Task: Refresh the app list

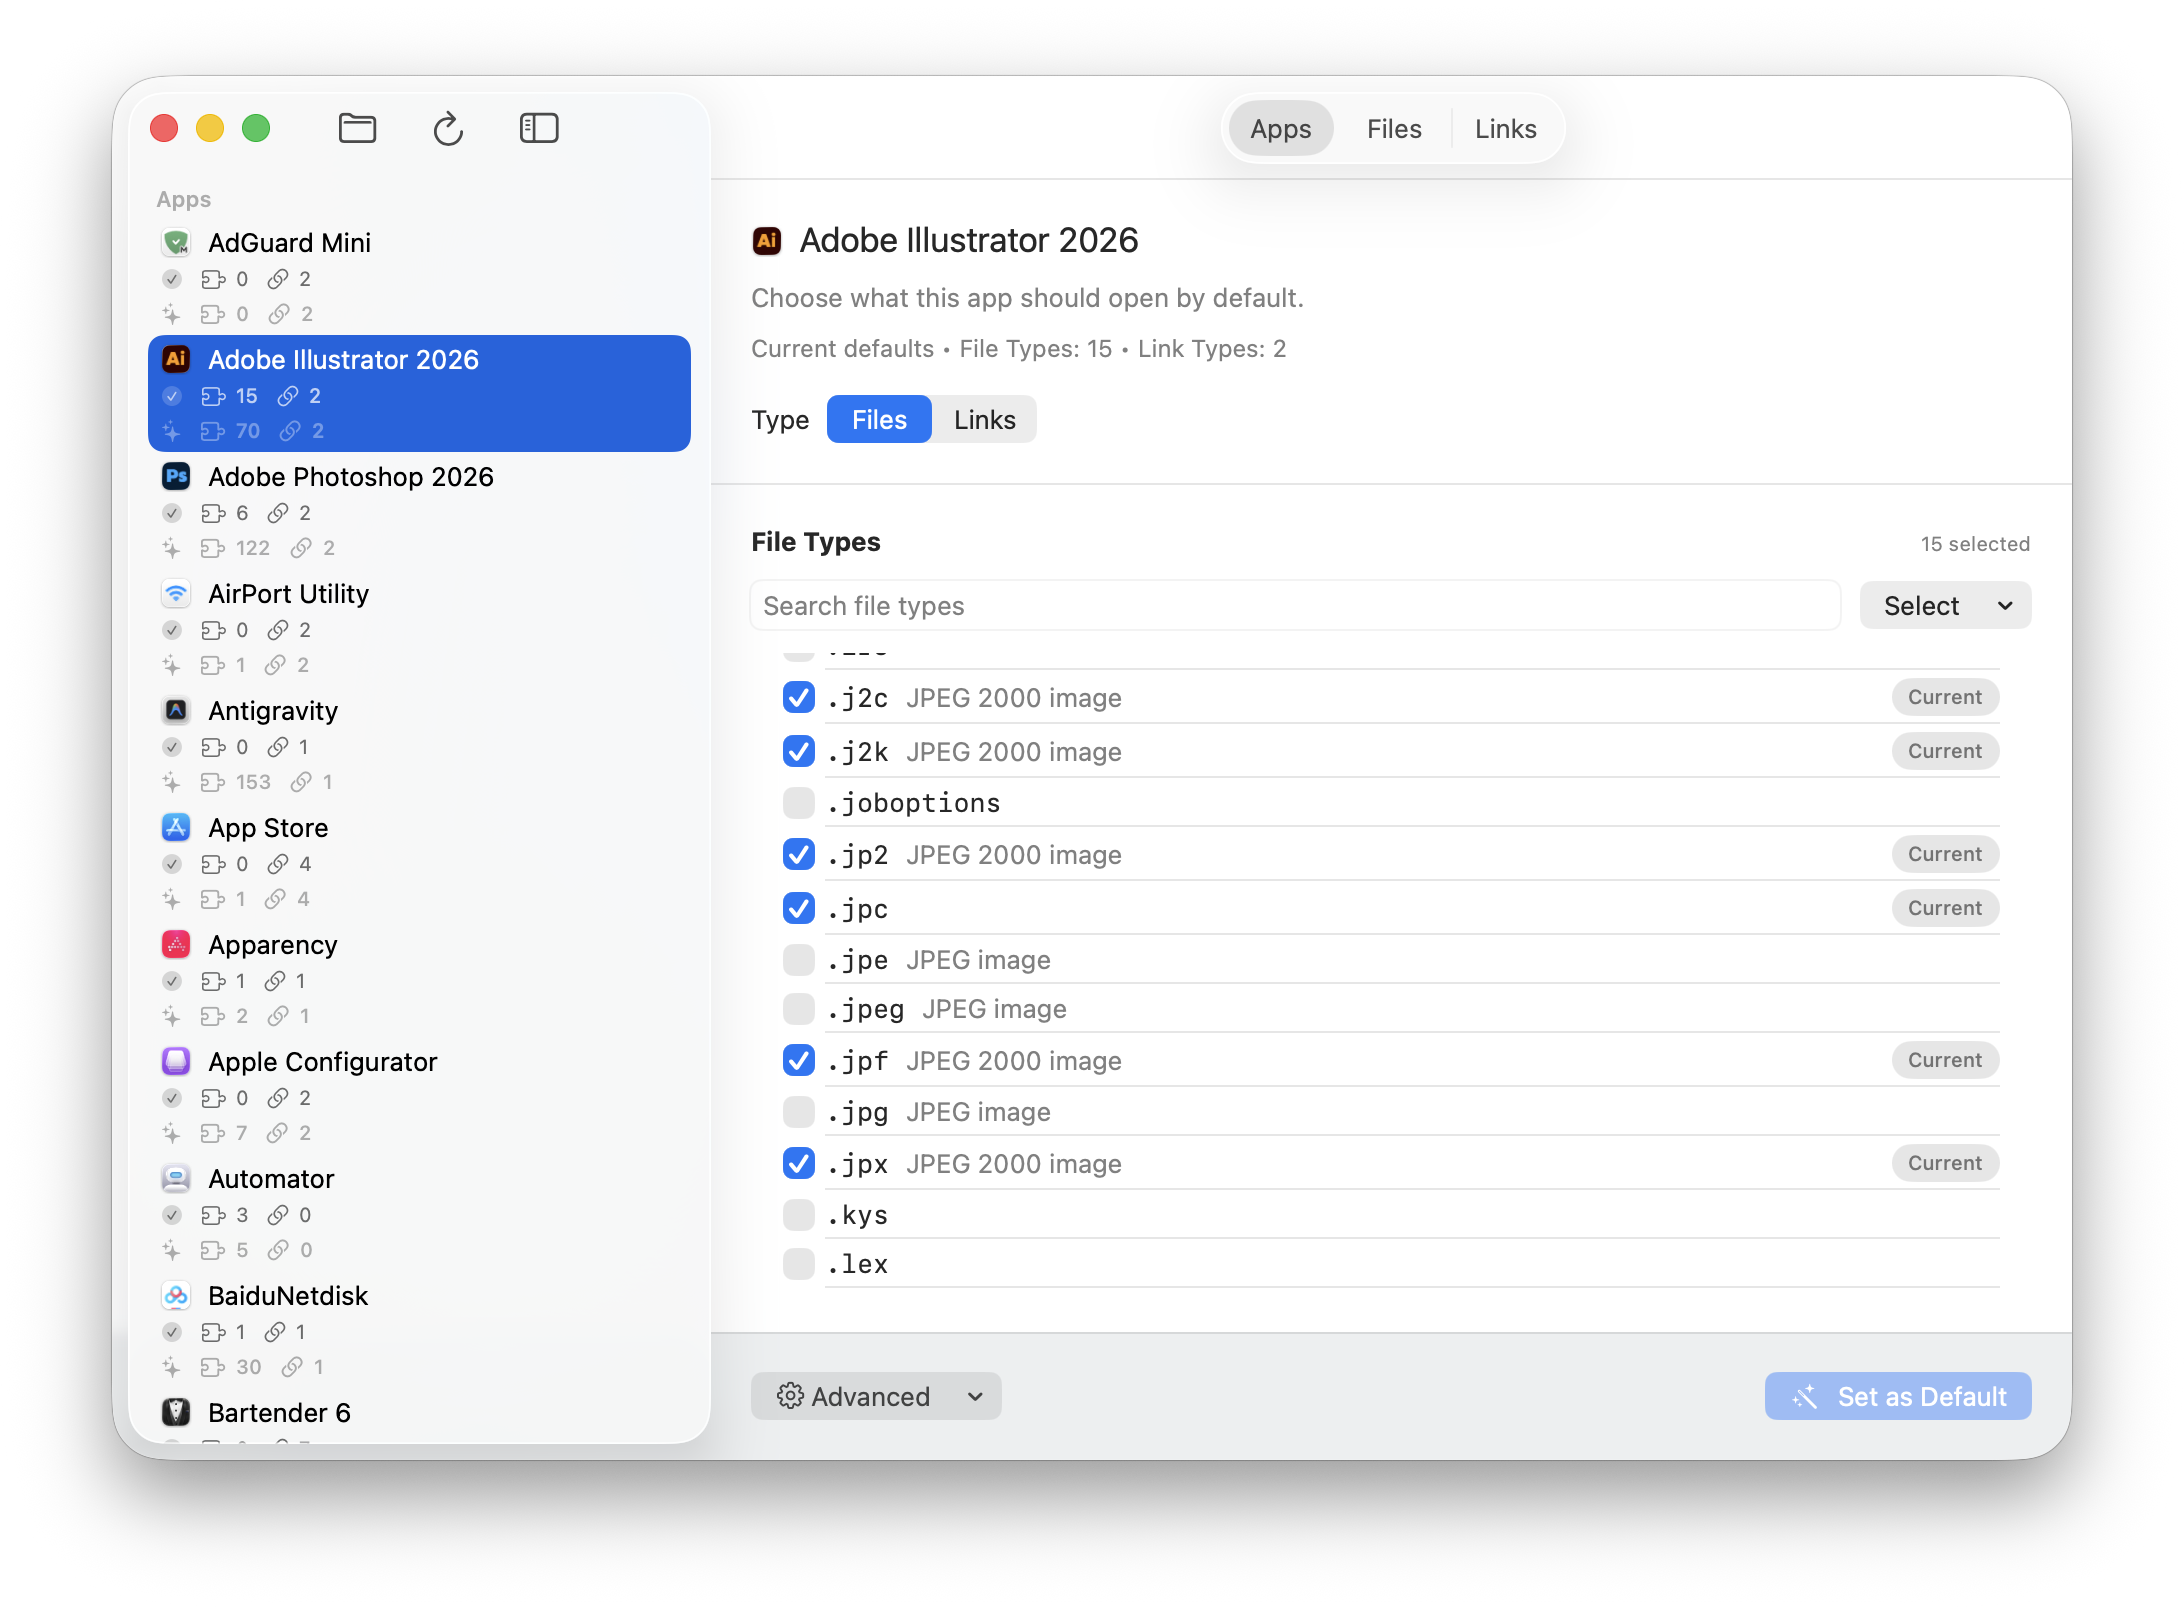Action: pyautogui.click(x=448, y=128)
